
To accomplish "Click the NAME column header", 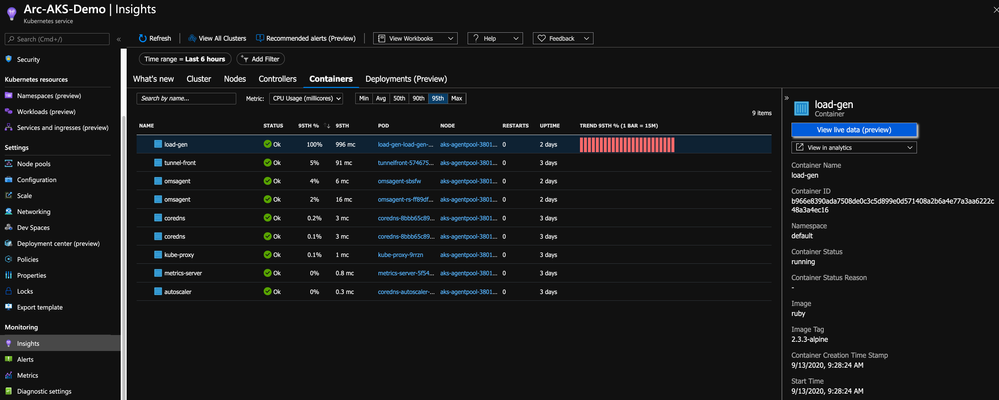I will click(146, 125).
